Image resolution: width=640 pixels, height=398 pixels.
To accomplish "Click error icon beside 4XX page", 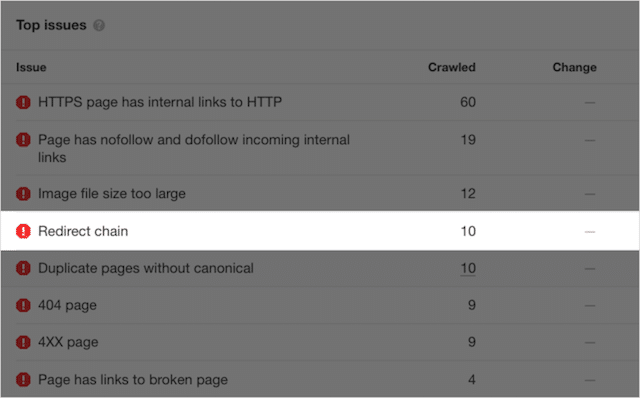I will point(23,342).
